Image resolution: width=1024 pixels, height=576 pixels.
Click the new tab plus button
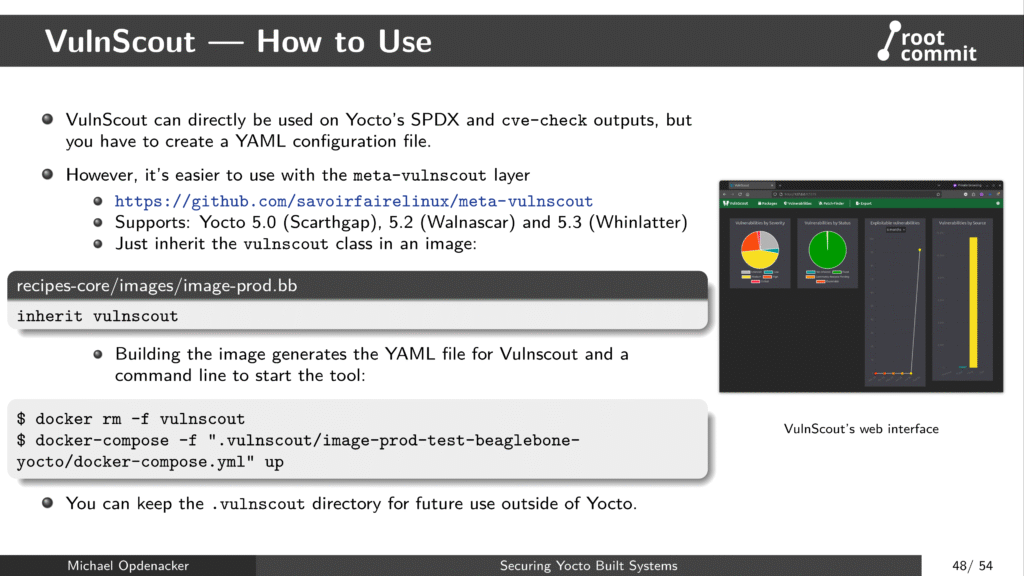779,185
